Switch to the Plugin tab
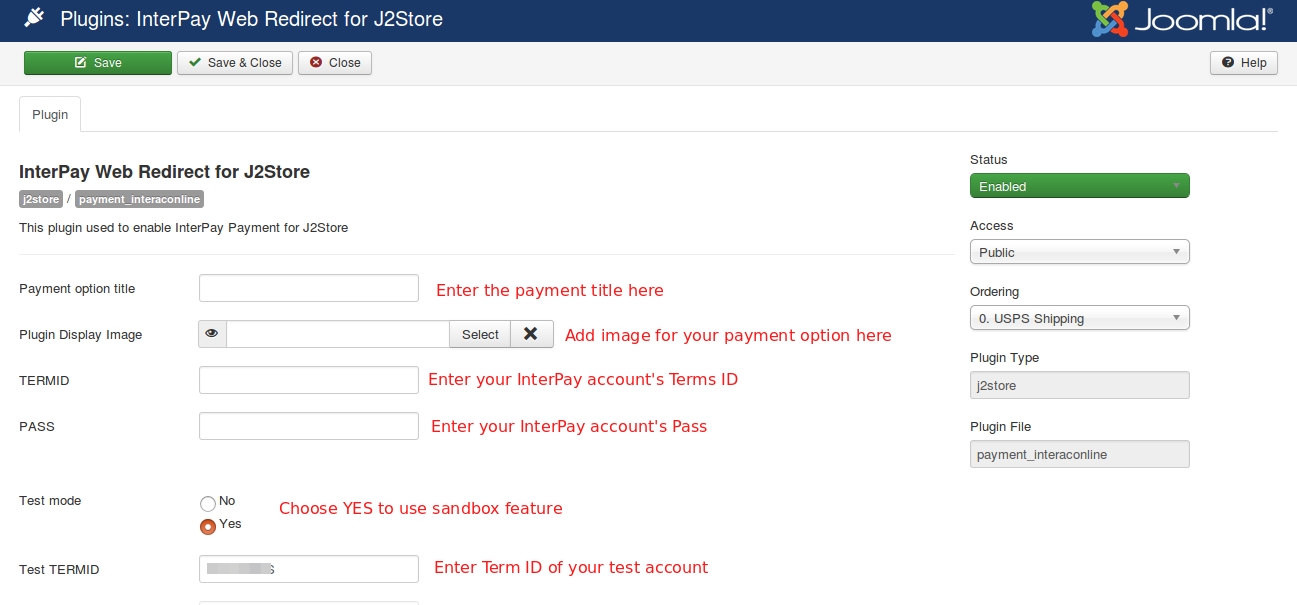The height and width of the screenshot is (605, 1297). point(50,115)
